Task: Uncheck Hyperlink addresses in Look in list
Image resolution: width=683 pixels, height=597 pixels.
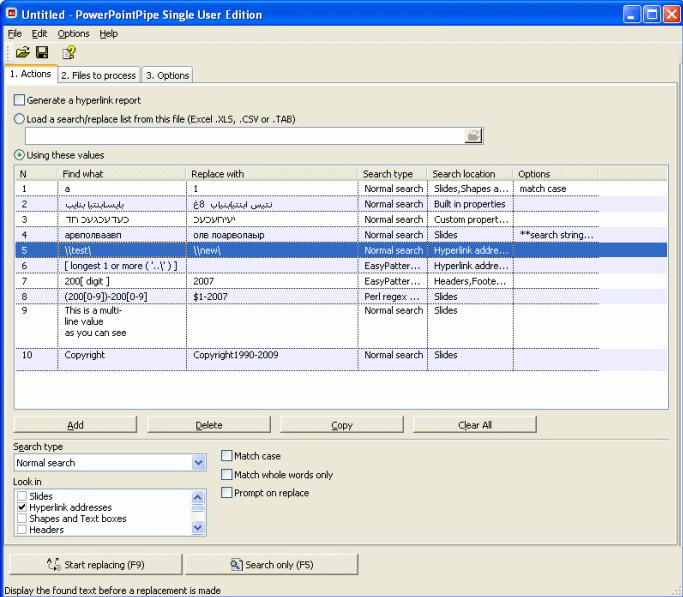Action: [22, 507]
